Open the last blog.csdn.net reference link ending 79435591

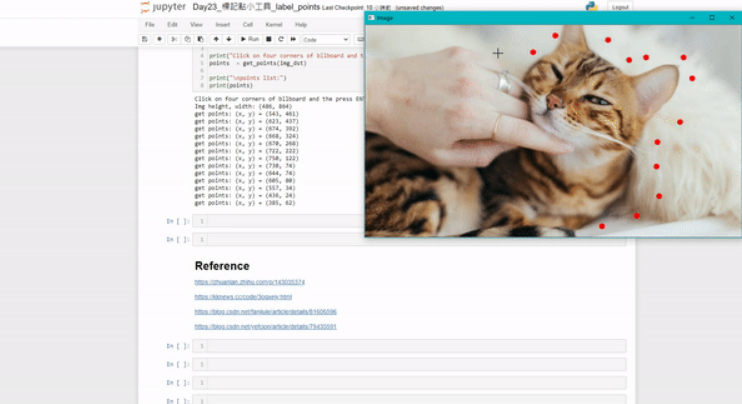tap(265, 326)
